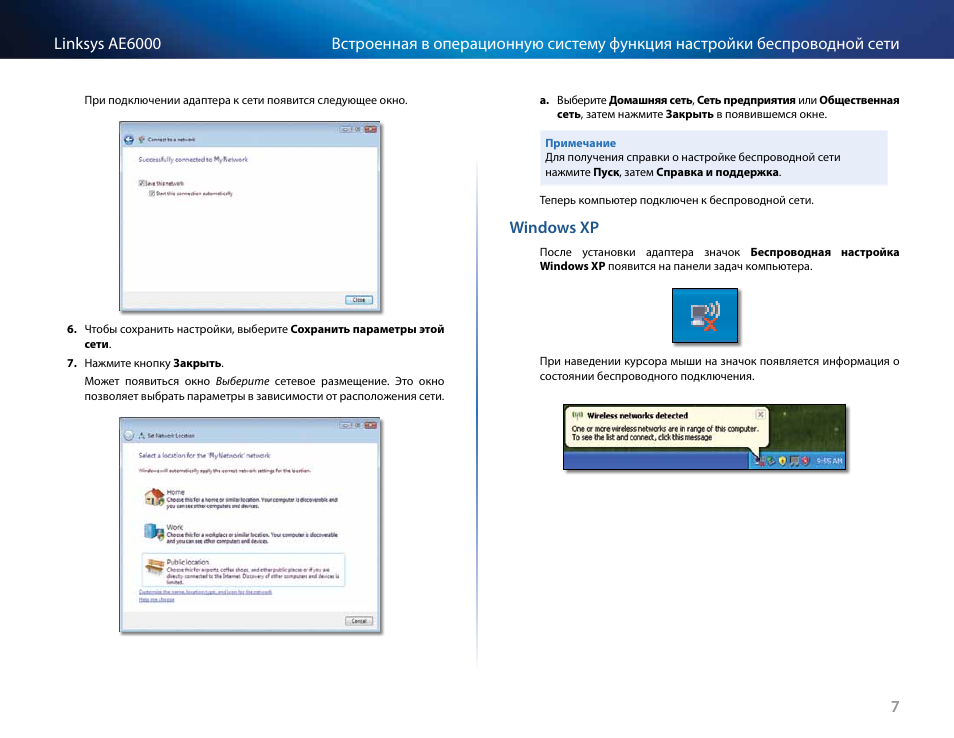
Task: Choose Work network location text
Action: 252,534
